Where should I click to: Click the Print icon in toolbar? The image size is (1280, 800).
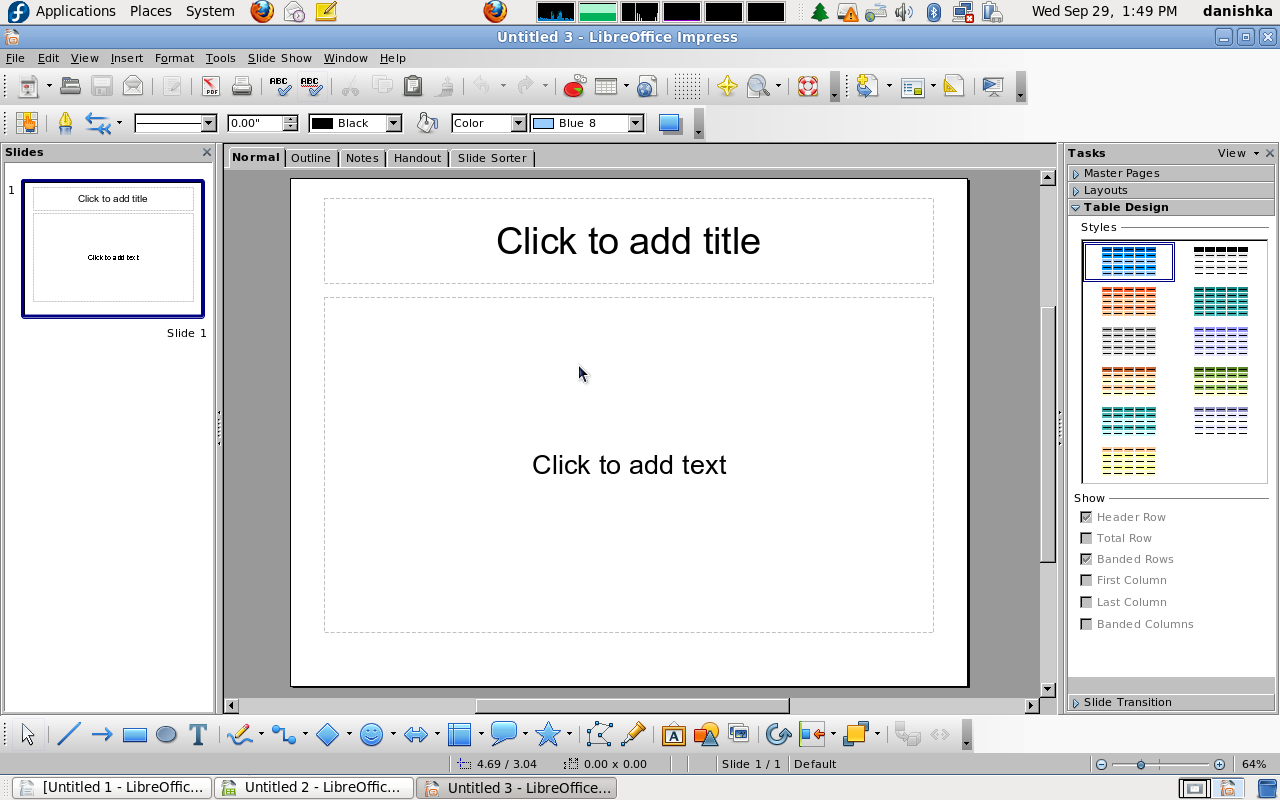click(242, 87)
